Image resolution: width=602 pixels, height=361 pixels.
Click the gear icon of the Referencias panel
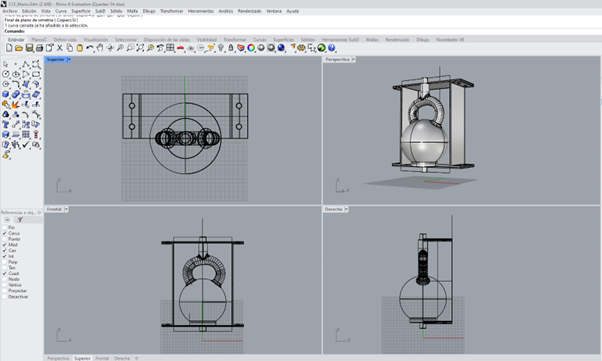tap(39, 212)
